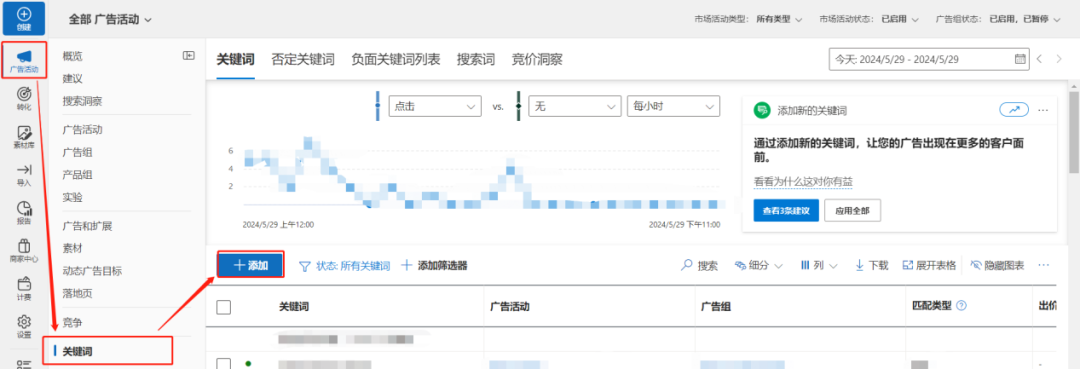
Task: Toggle 隐藏图表 chart visibility
Action: click(x=997, y=265)
